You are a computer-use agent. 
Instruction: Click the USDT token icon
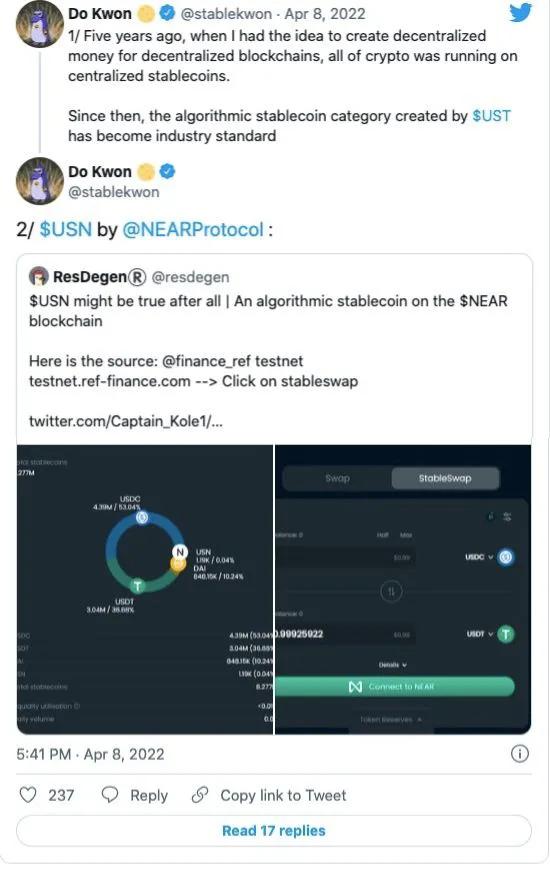tap(505, 633)
